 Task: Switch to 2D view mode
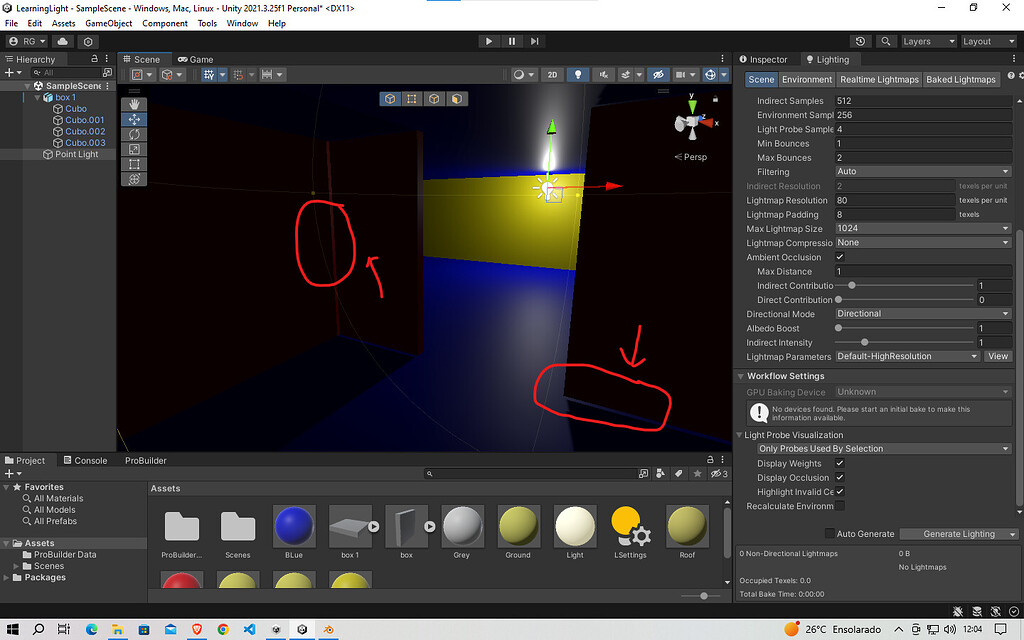click(x=553, y=75)
